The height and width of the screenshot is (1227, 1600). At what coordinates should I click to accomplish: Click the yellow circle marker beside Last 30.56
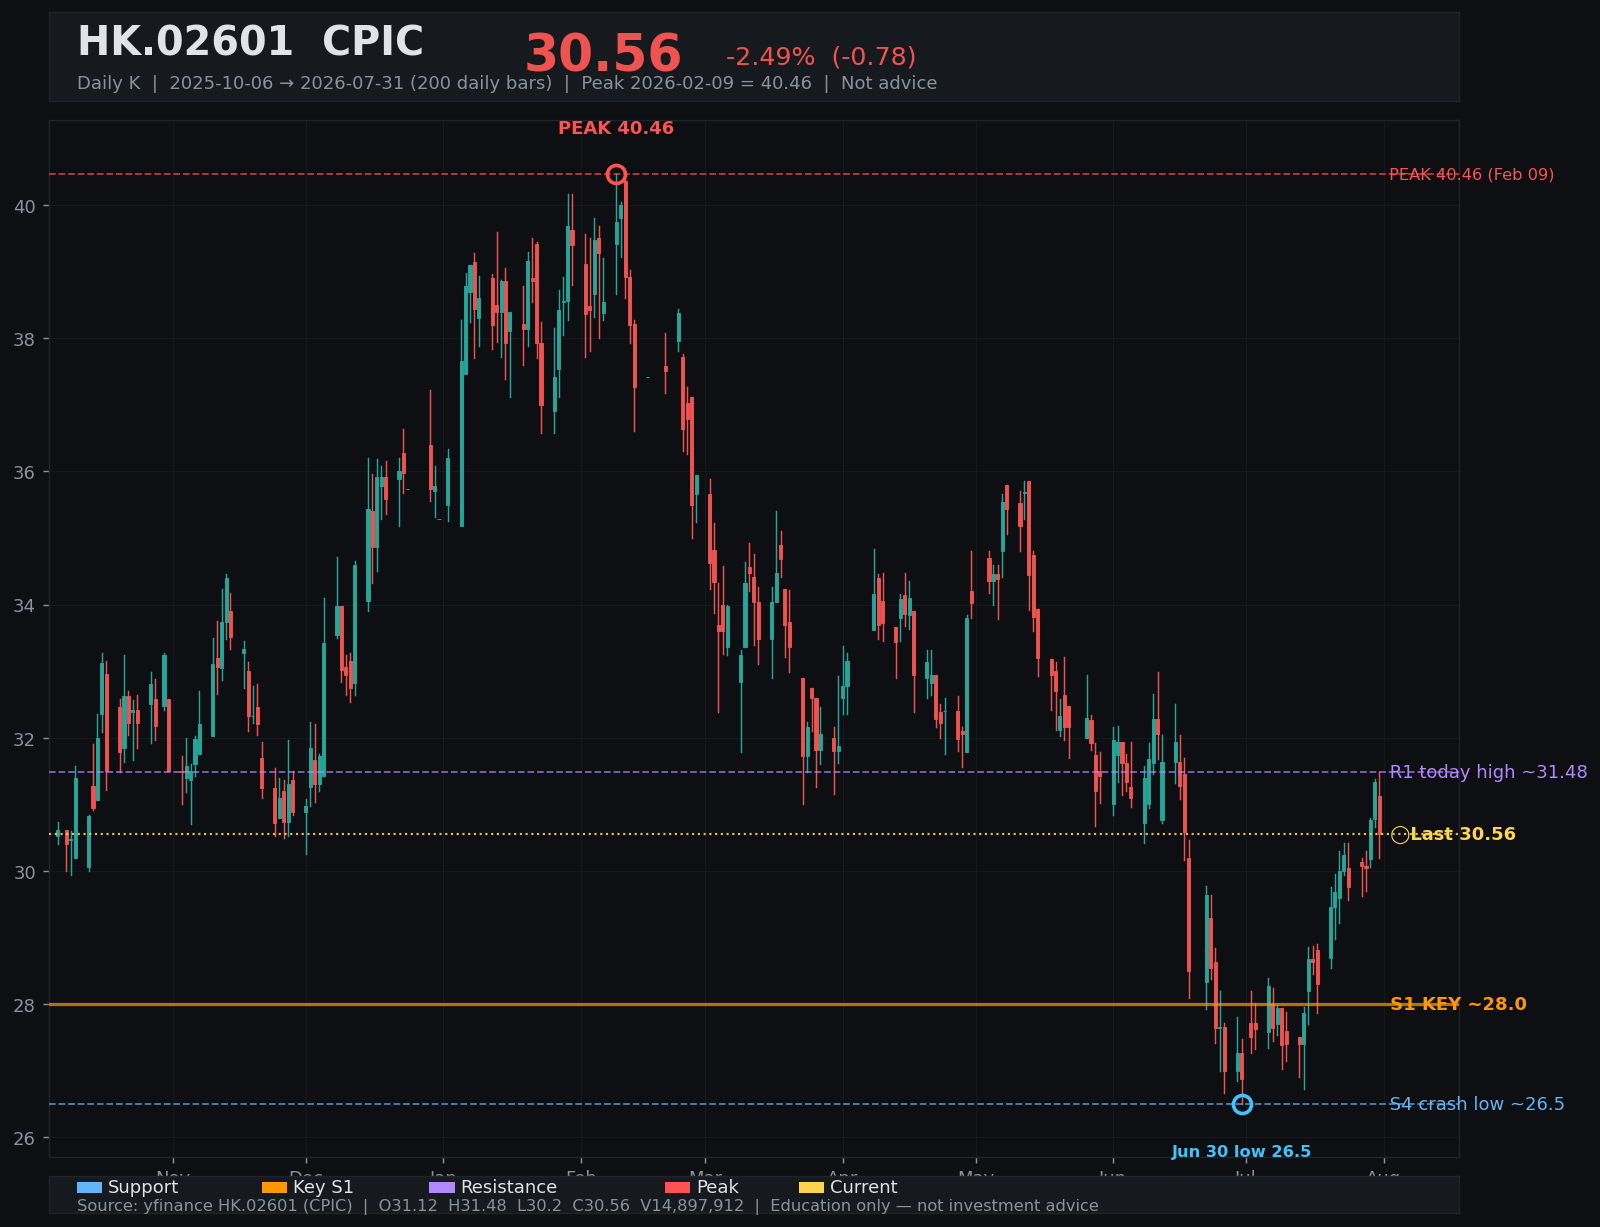[1400, 834]
